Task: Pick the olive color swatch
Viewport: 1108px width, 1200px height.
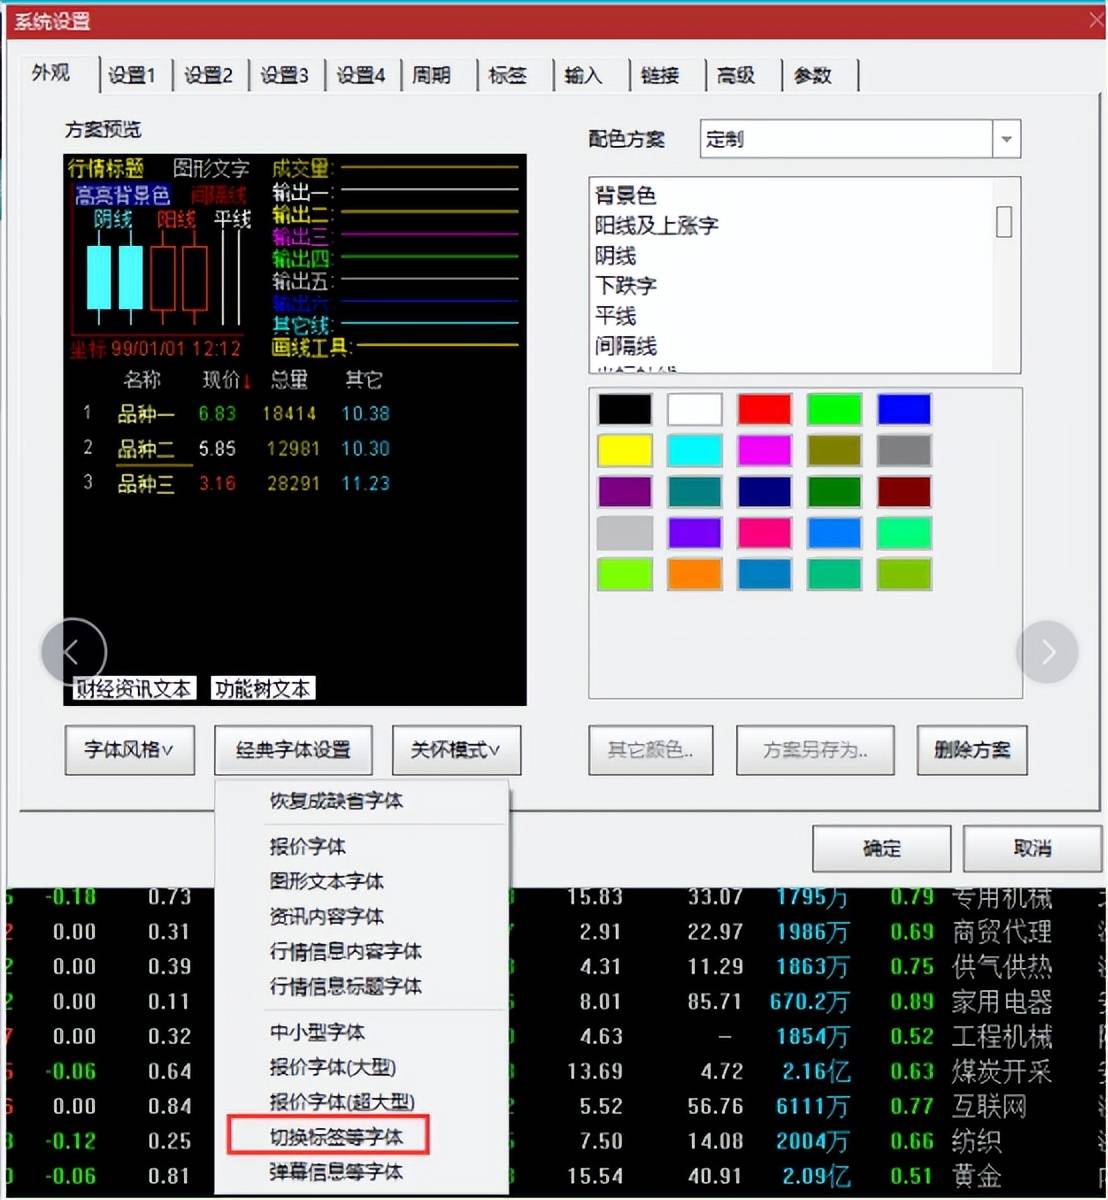Action: (834, 450)
